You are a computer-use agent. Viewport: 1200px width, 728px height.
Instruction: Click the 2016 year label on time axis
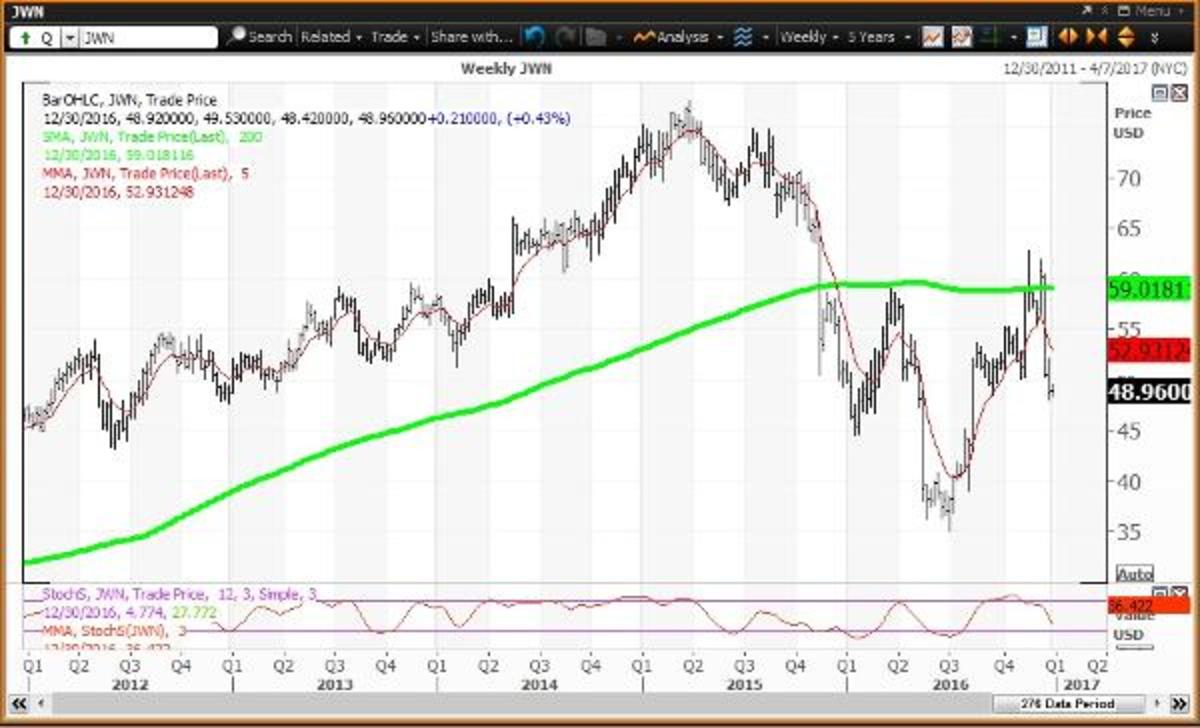pos(948,684)
